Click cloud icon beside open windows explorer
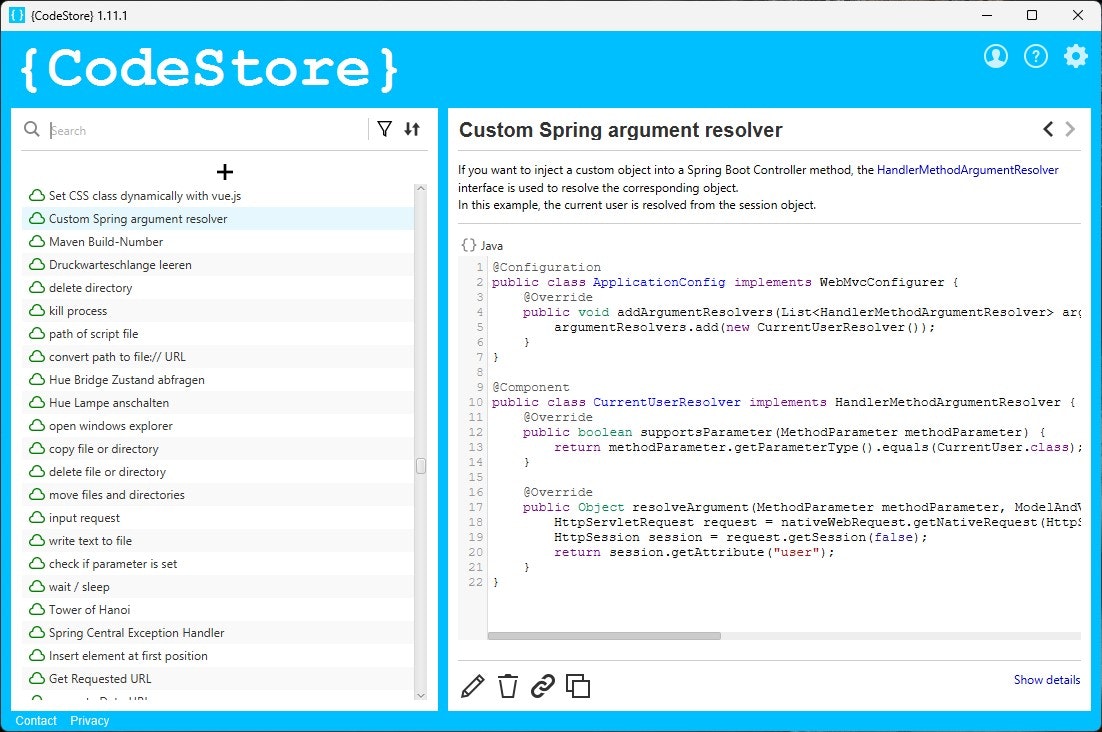Image resolution: width=1102 pixels, height=732 pixels. (x=37, y=426)
